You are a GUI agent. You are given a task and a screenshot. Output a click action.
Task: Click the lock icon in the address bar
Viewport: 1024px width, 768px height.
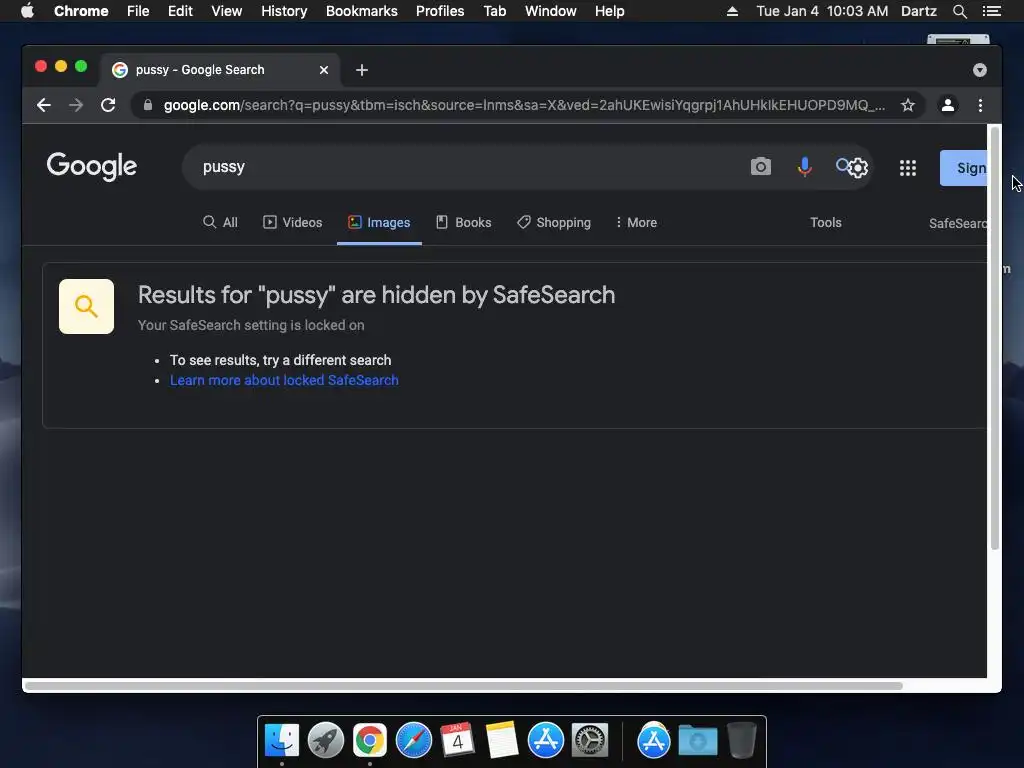coord(148,105)
